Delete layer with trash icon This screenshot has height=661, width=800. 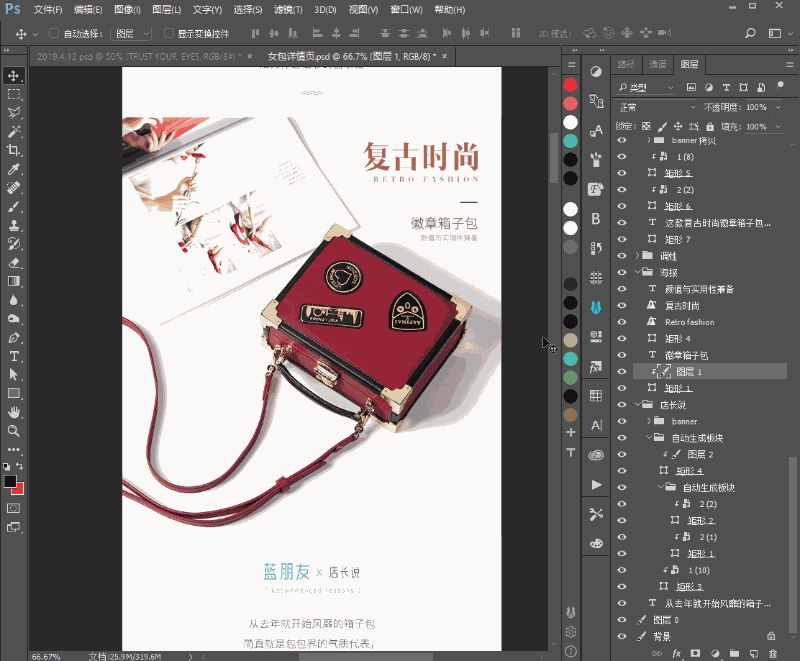[x=772, y=653]
